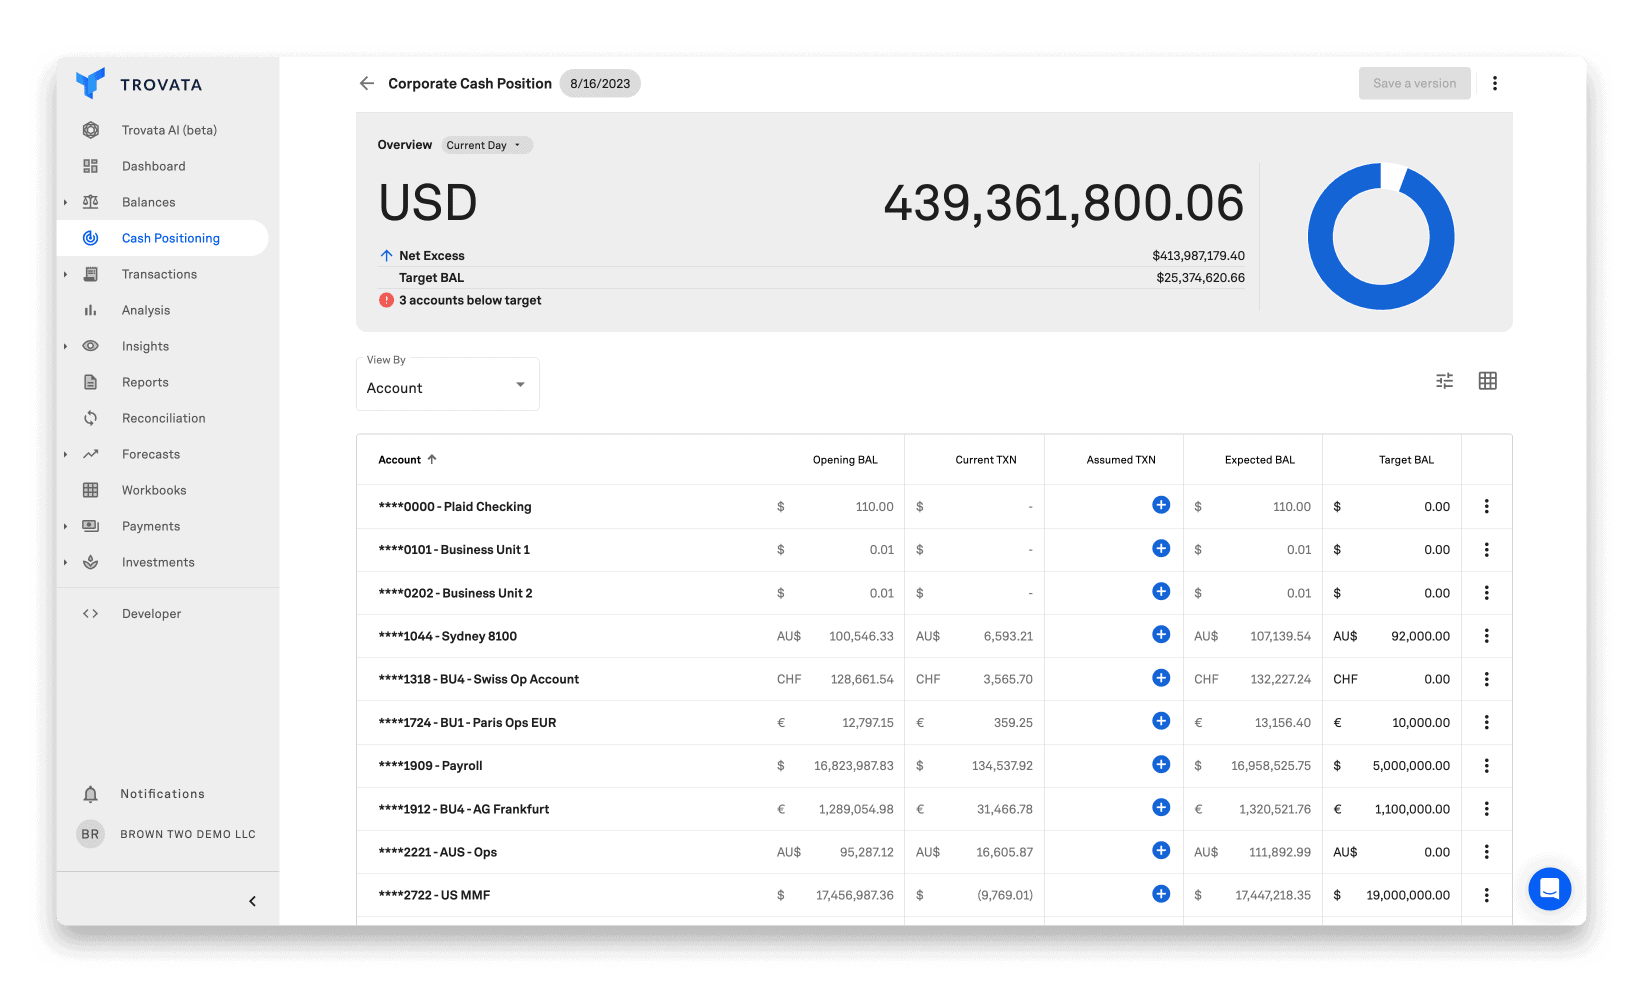
Task: Select the Workbooks grid icon
Action: coord(91,489)
